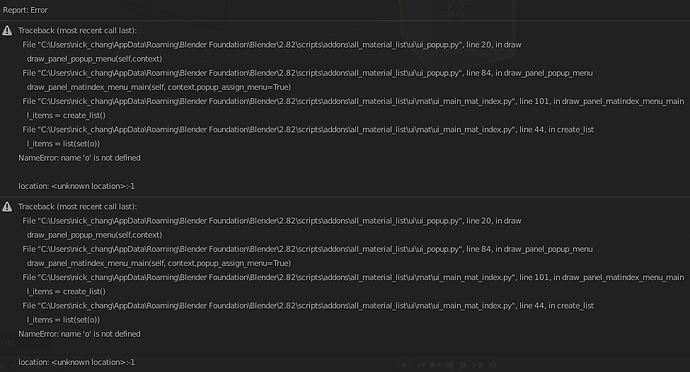690x372 pixels.
Task: Click second 'draw_panel_matindex_menu_main(self, context,...)' code line
Action: point(159,263)
